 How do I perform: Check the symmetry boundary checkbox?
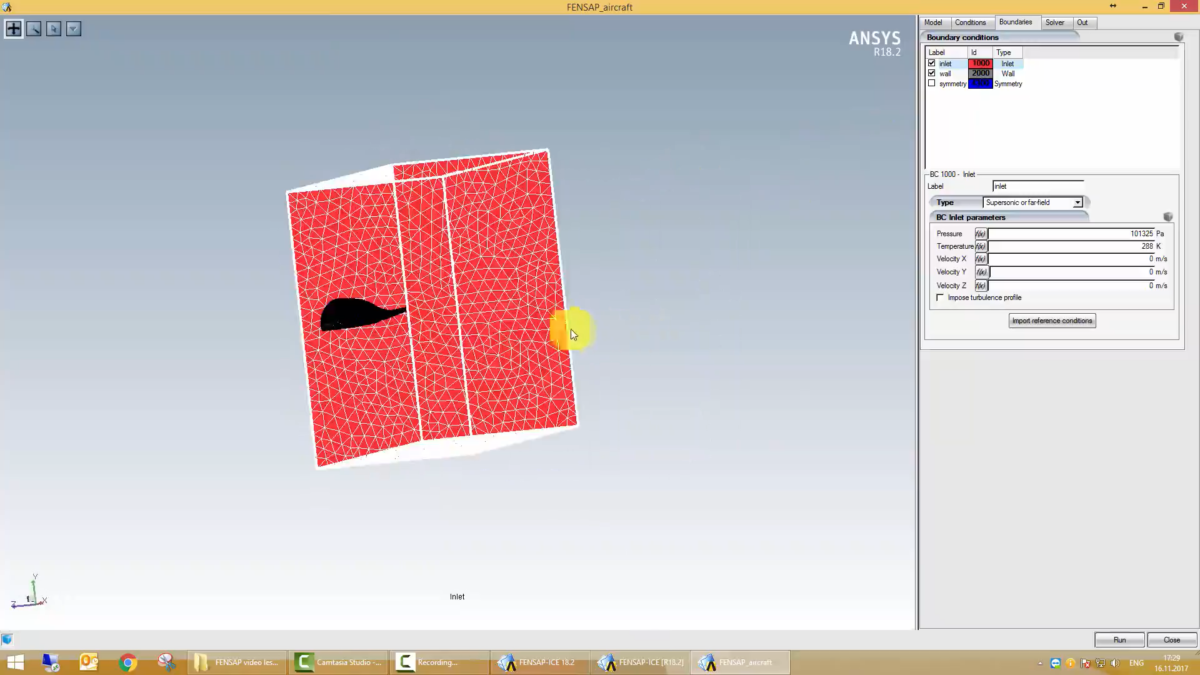pos(932,83)
